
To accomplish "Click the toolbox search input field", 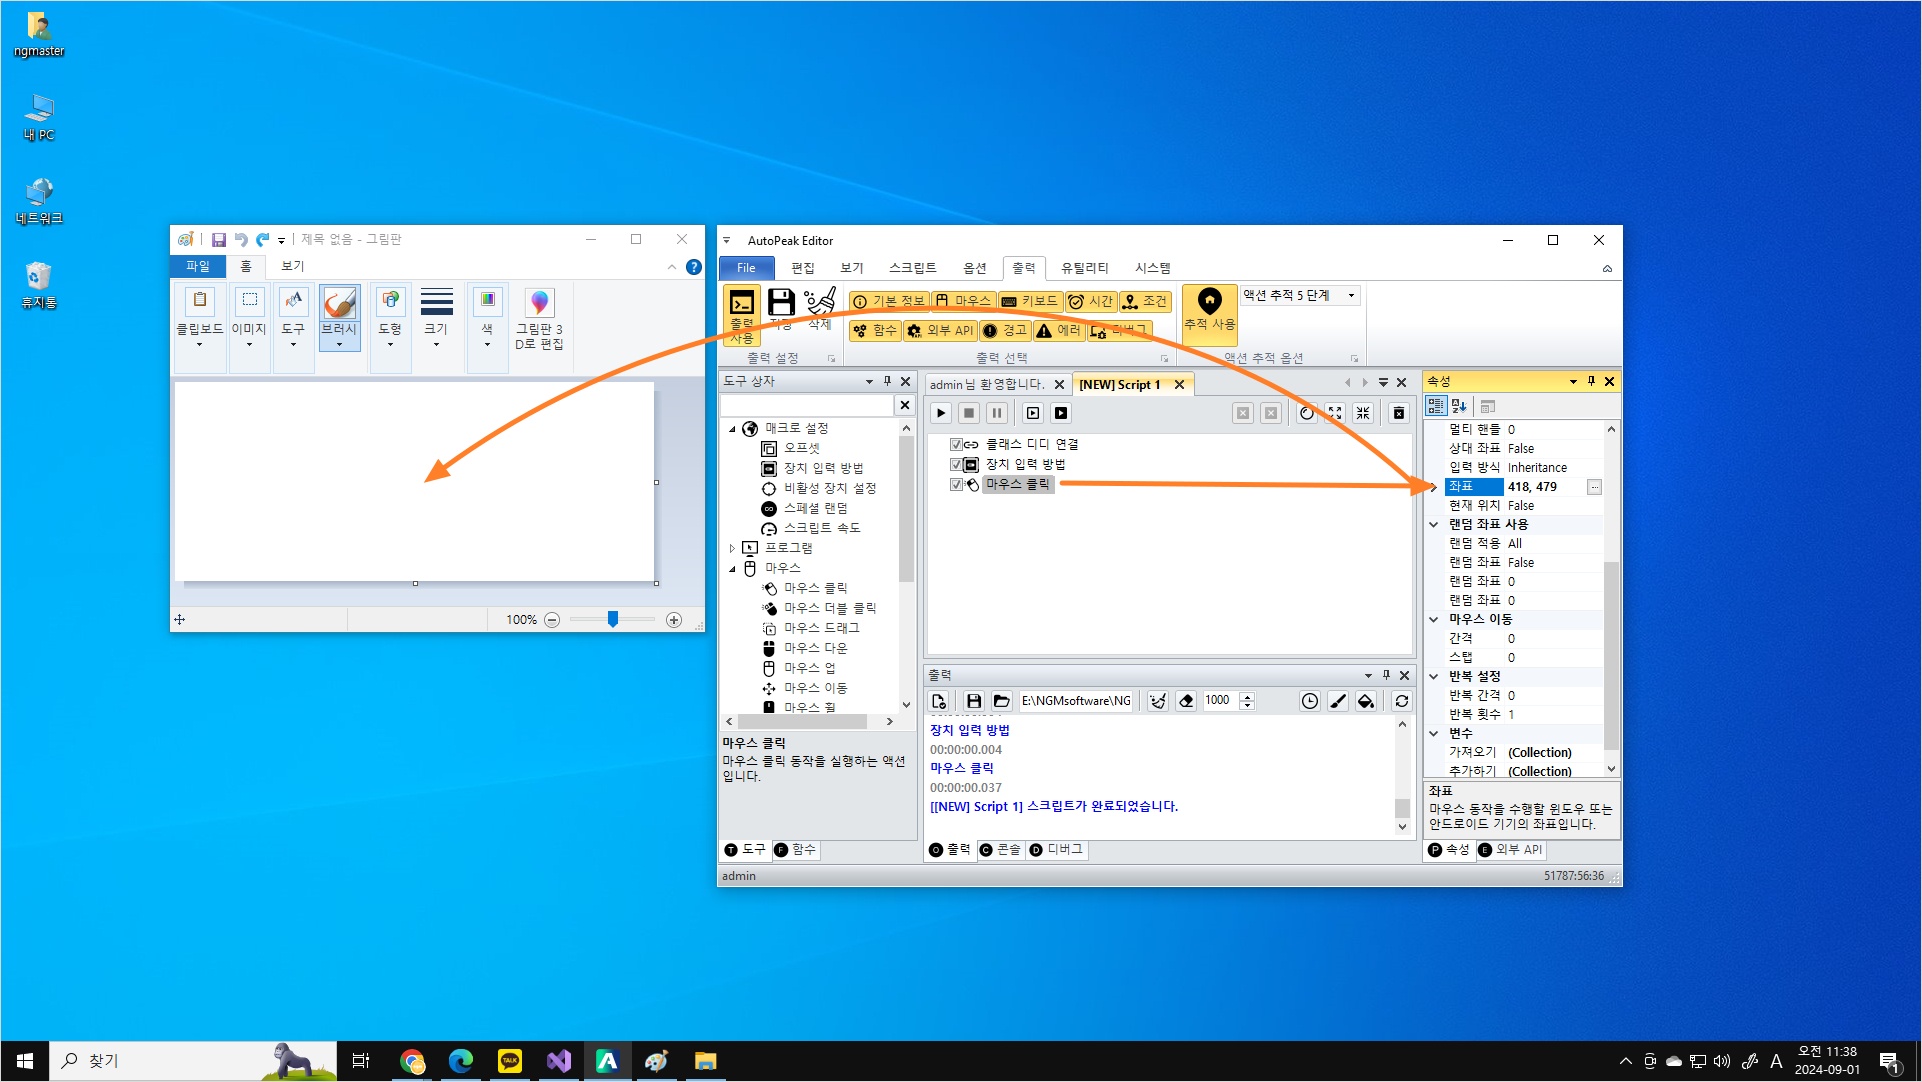I will pyautogui.click(x=806, y=405).
